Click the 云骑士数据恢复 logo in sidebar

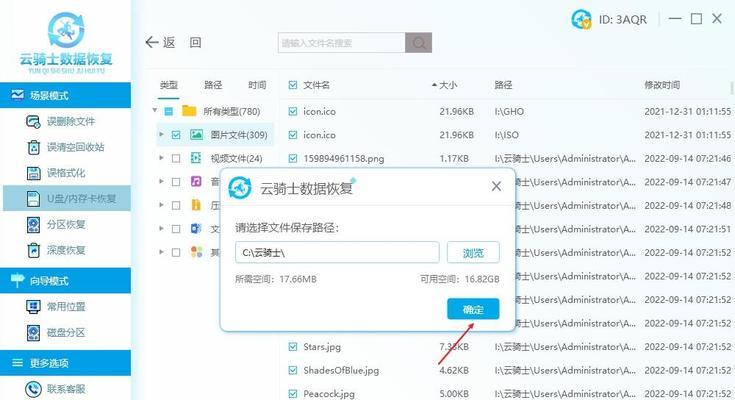pyautogui.click(x=66, y=42)
